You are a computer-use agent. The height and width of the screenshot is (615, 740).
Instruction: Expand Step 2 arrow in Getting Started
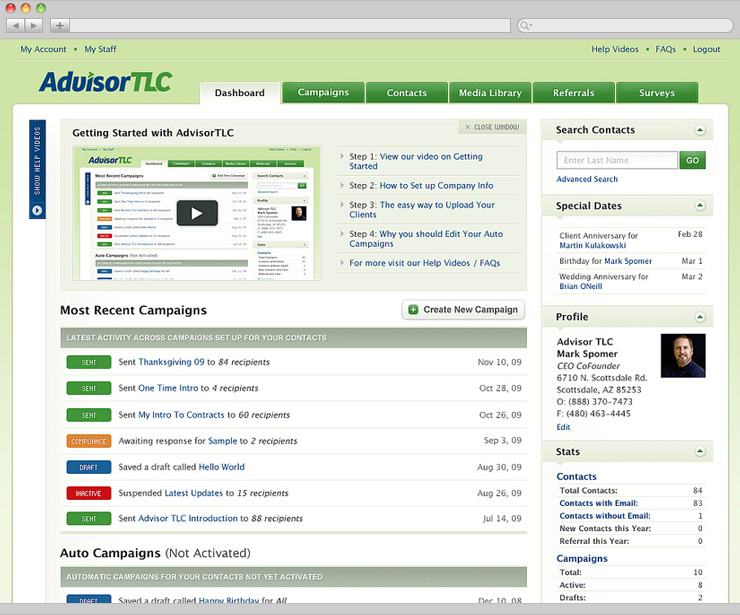pyautogui.click(x=342, y=185)
